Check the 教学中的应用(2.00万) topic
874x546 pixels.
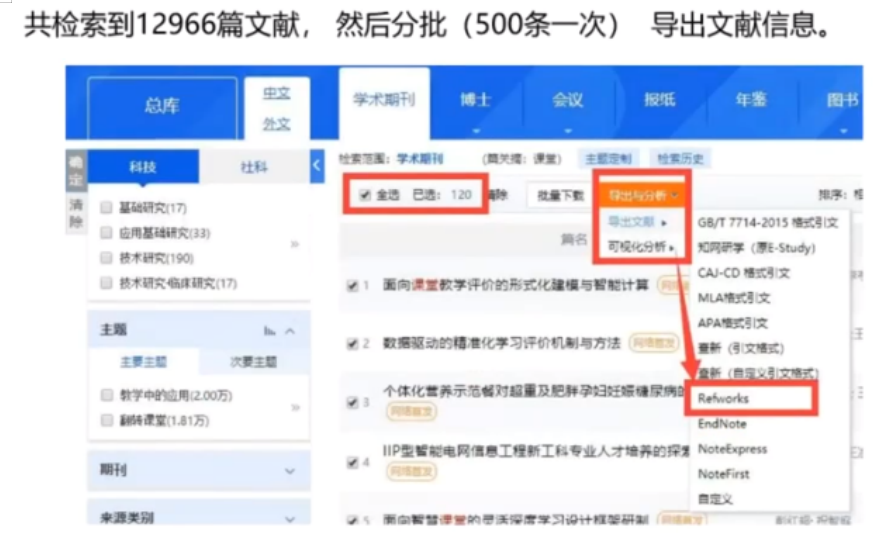pos(107,395)
